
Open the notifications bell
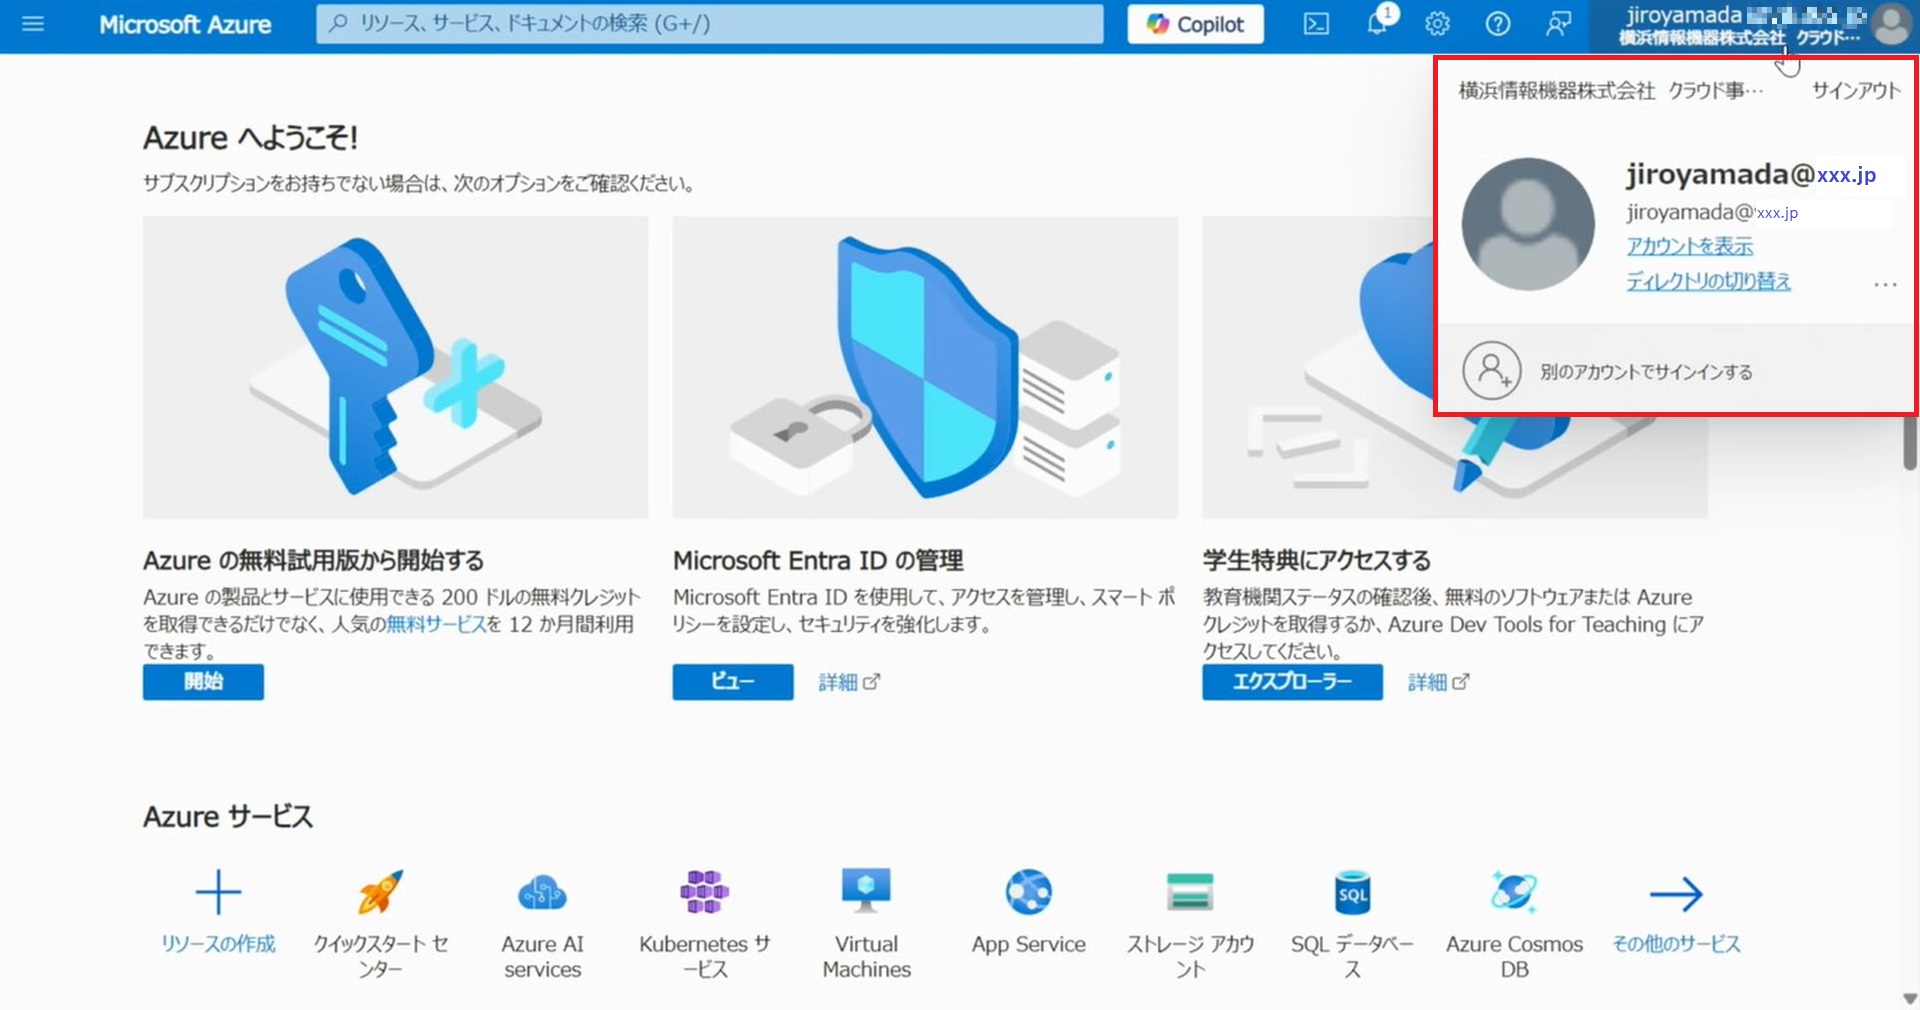(x=1377, y=24)
